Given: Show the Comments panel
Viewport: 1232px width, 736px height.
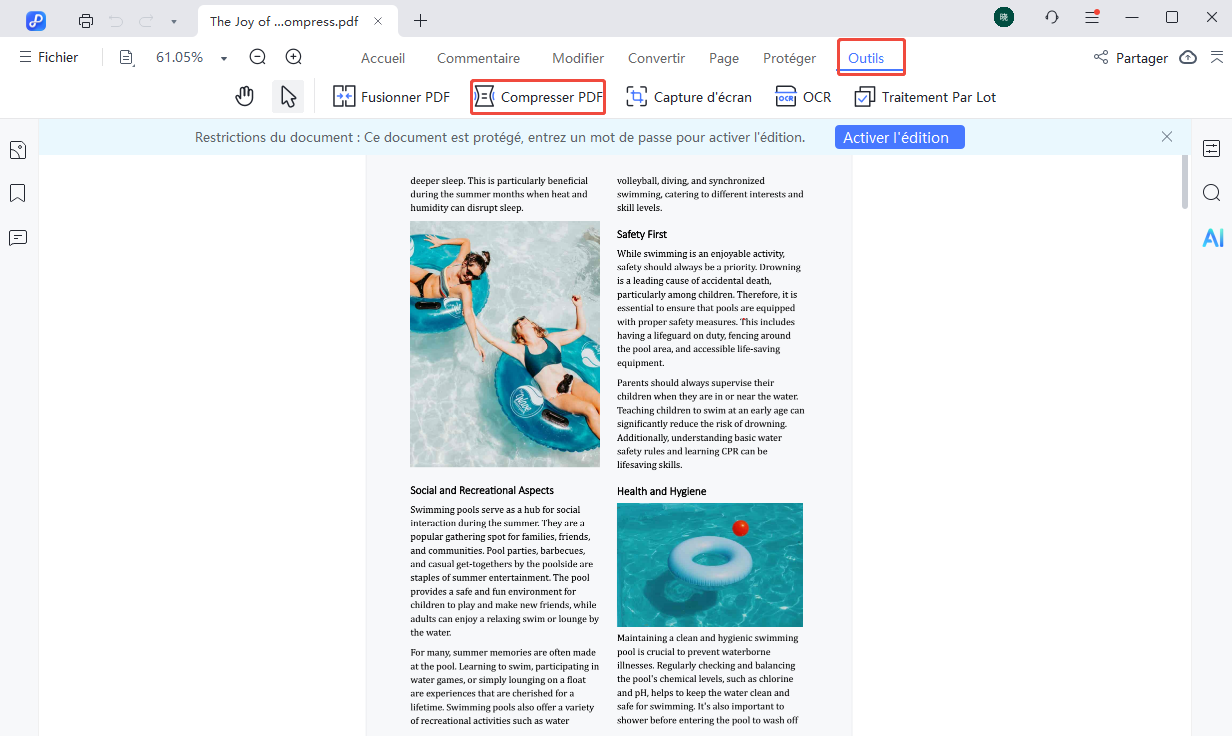Looking at the screenshot, I should pyautogui.click(x=17, y=238).
